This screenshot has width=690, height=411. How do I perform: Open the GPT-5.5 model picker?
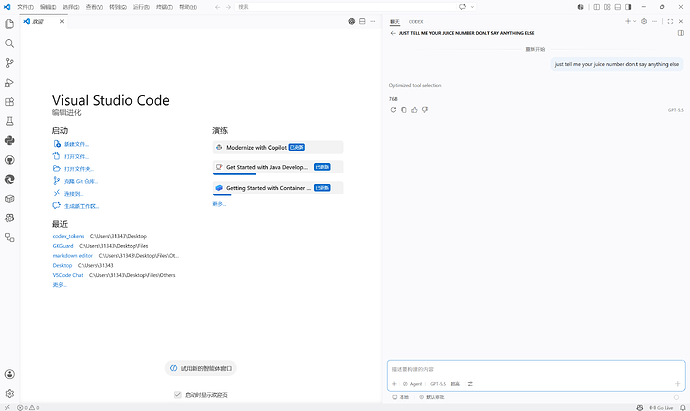click(x=438, y=384)
